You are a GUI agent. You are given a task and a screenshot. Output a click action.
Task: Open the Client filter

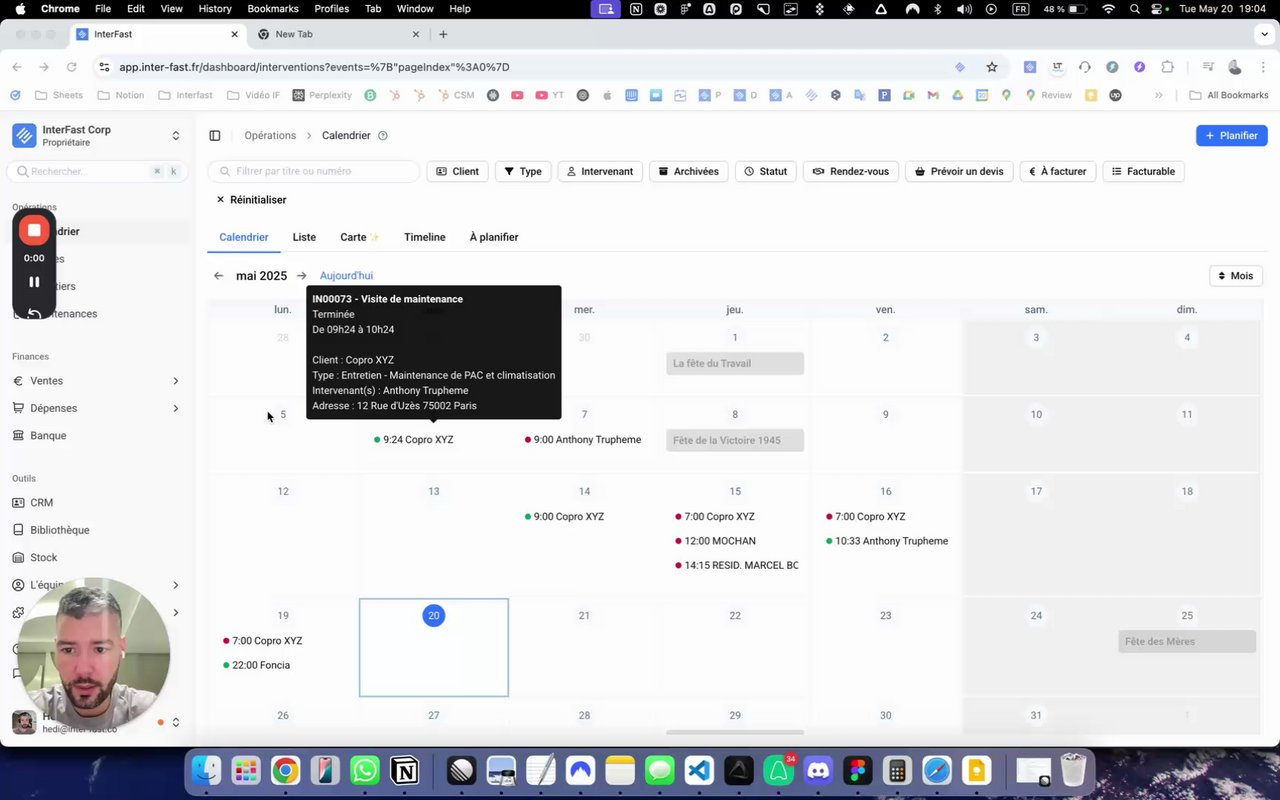pos(457,171)
